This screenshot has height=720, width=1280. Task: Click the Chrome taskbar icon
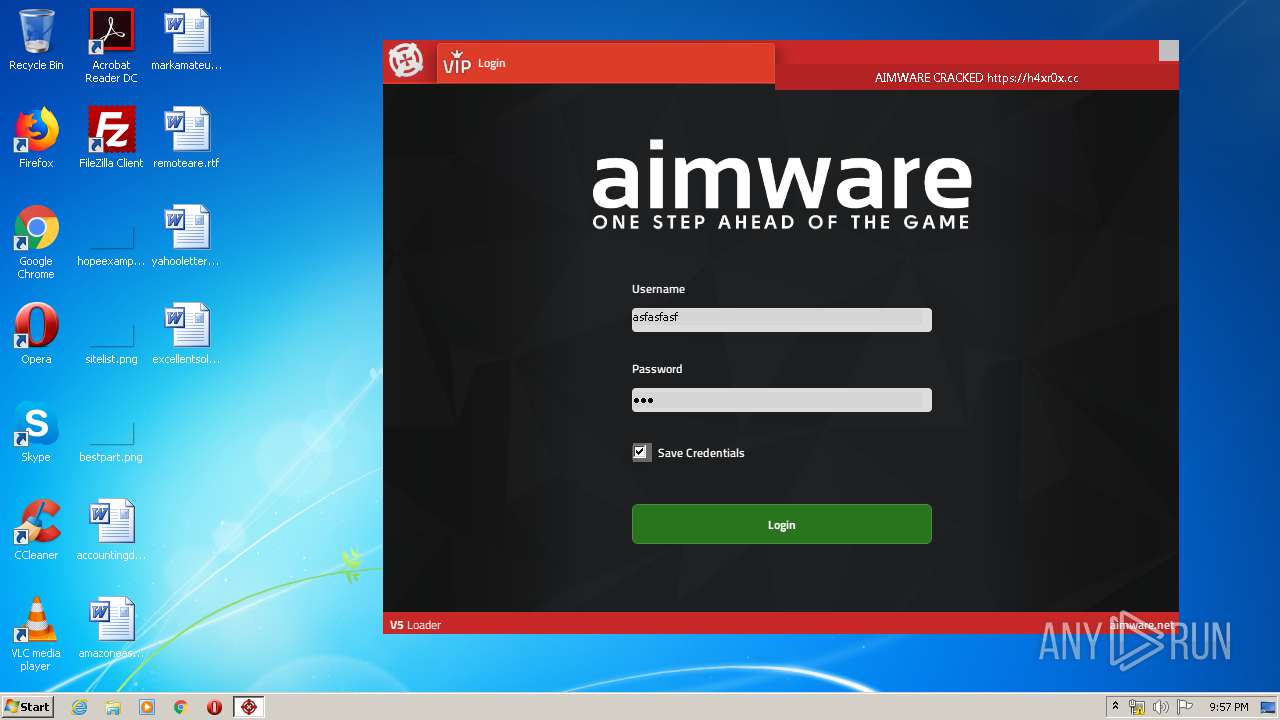point(181,707)
